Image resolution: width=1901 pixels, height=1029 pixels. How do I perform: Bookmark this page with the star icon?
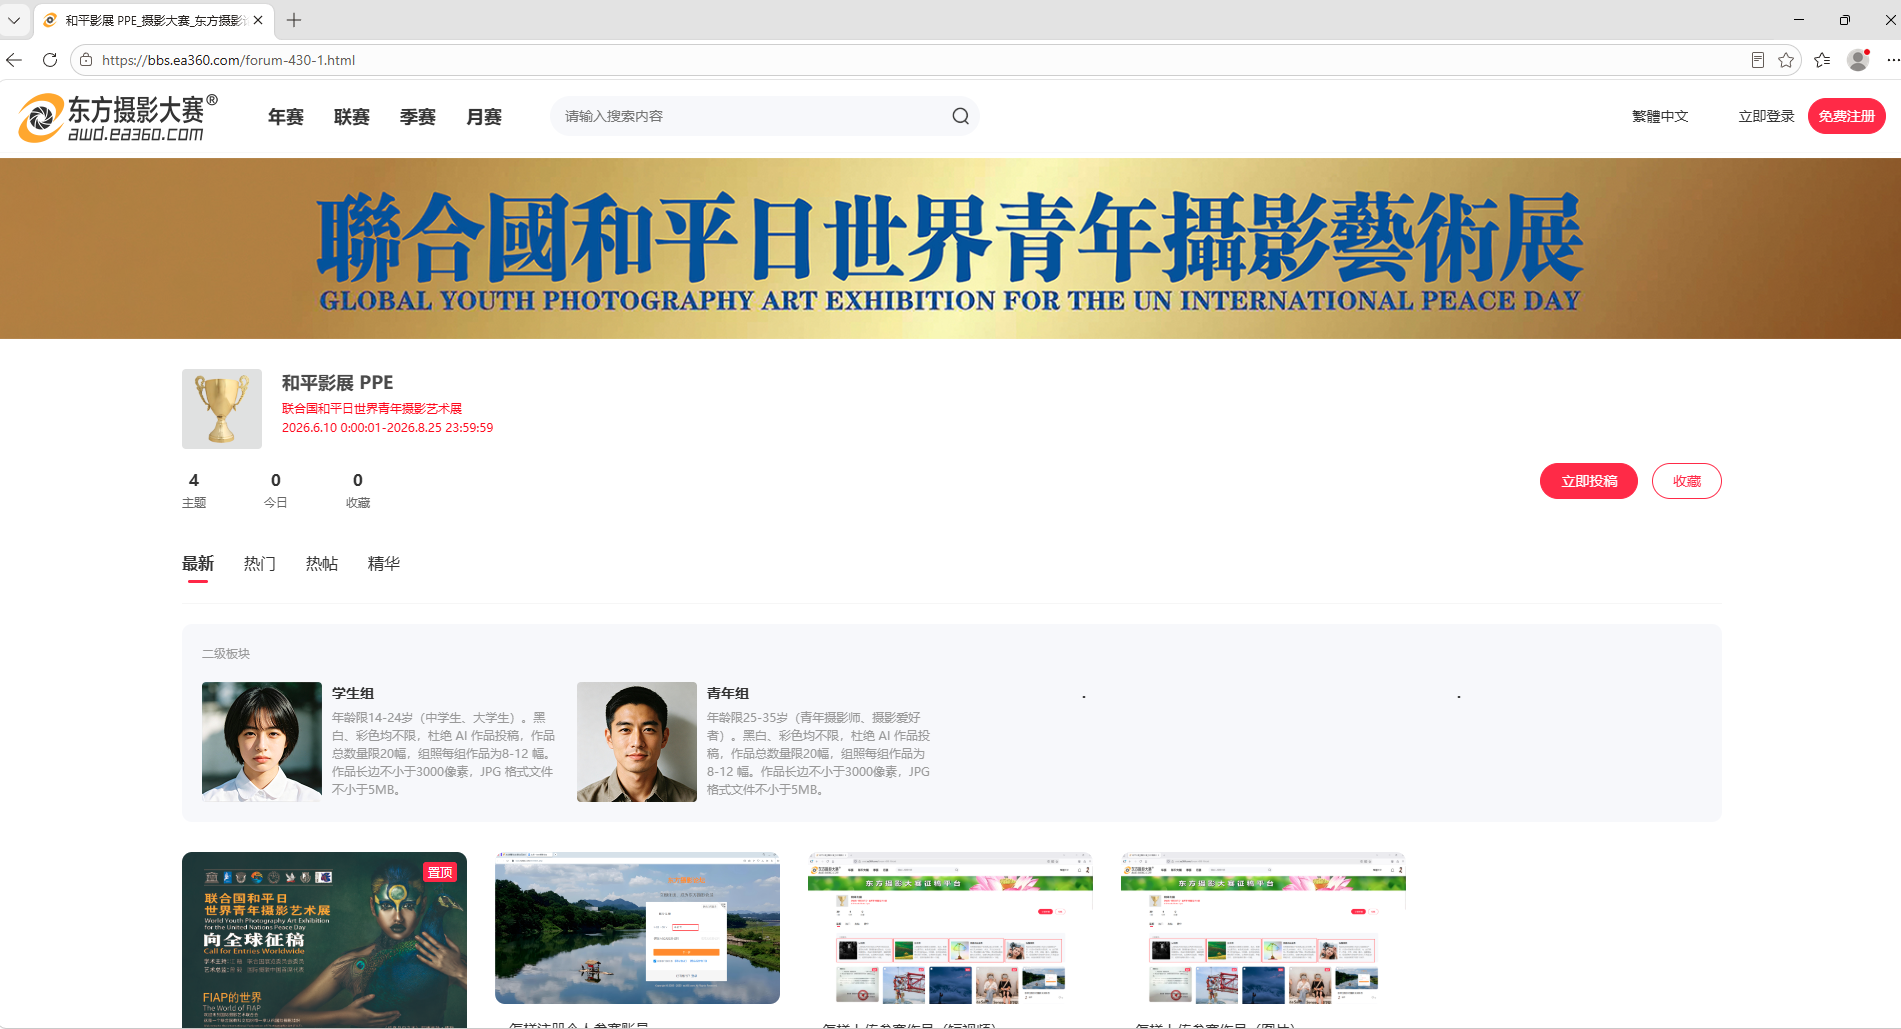pyautogui.click(x=1786, y=60)
